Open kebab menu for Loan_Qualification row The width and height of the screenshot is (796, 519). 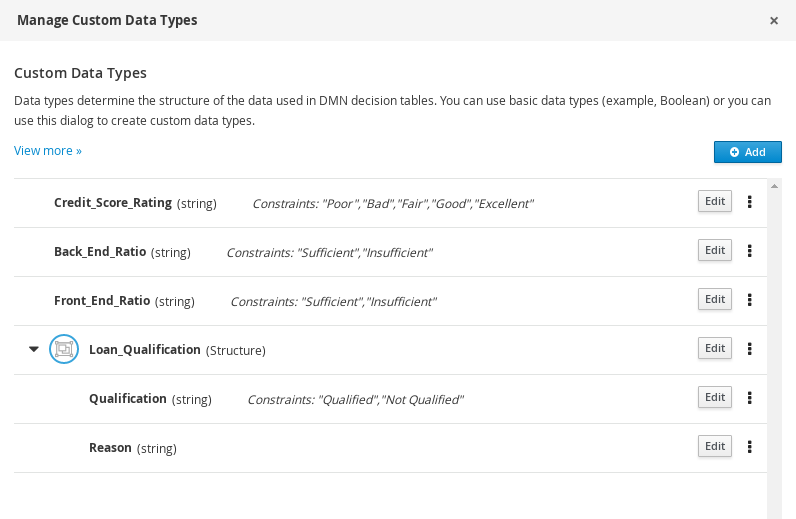pos(749,348)
